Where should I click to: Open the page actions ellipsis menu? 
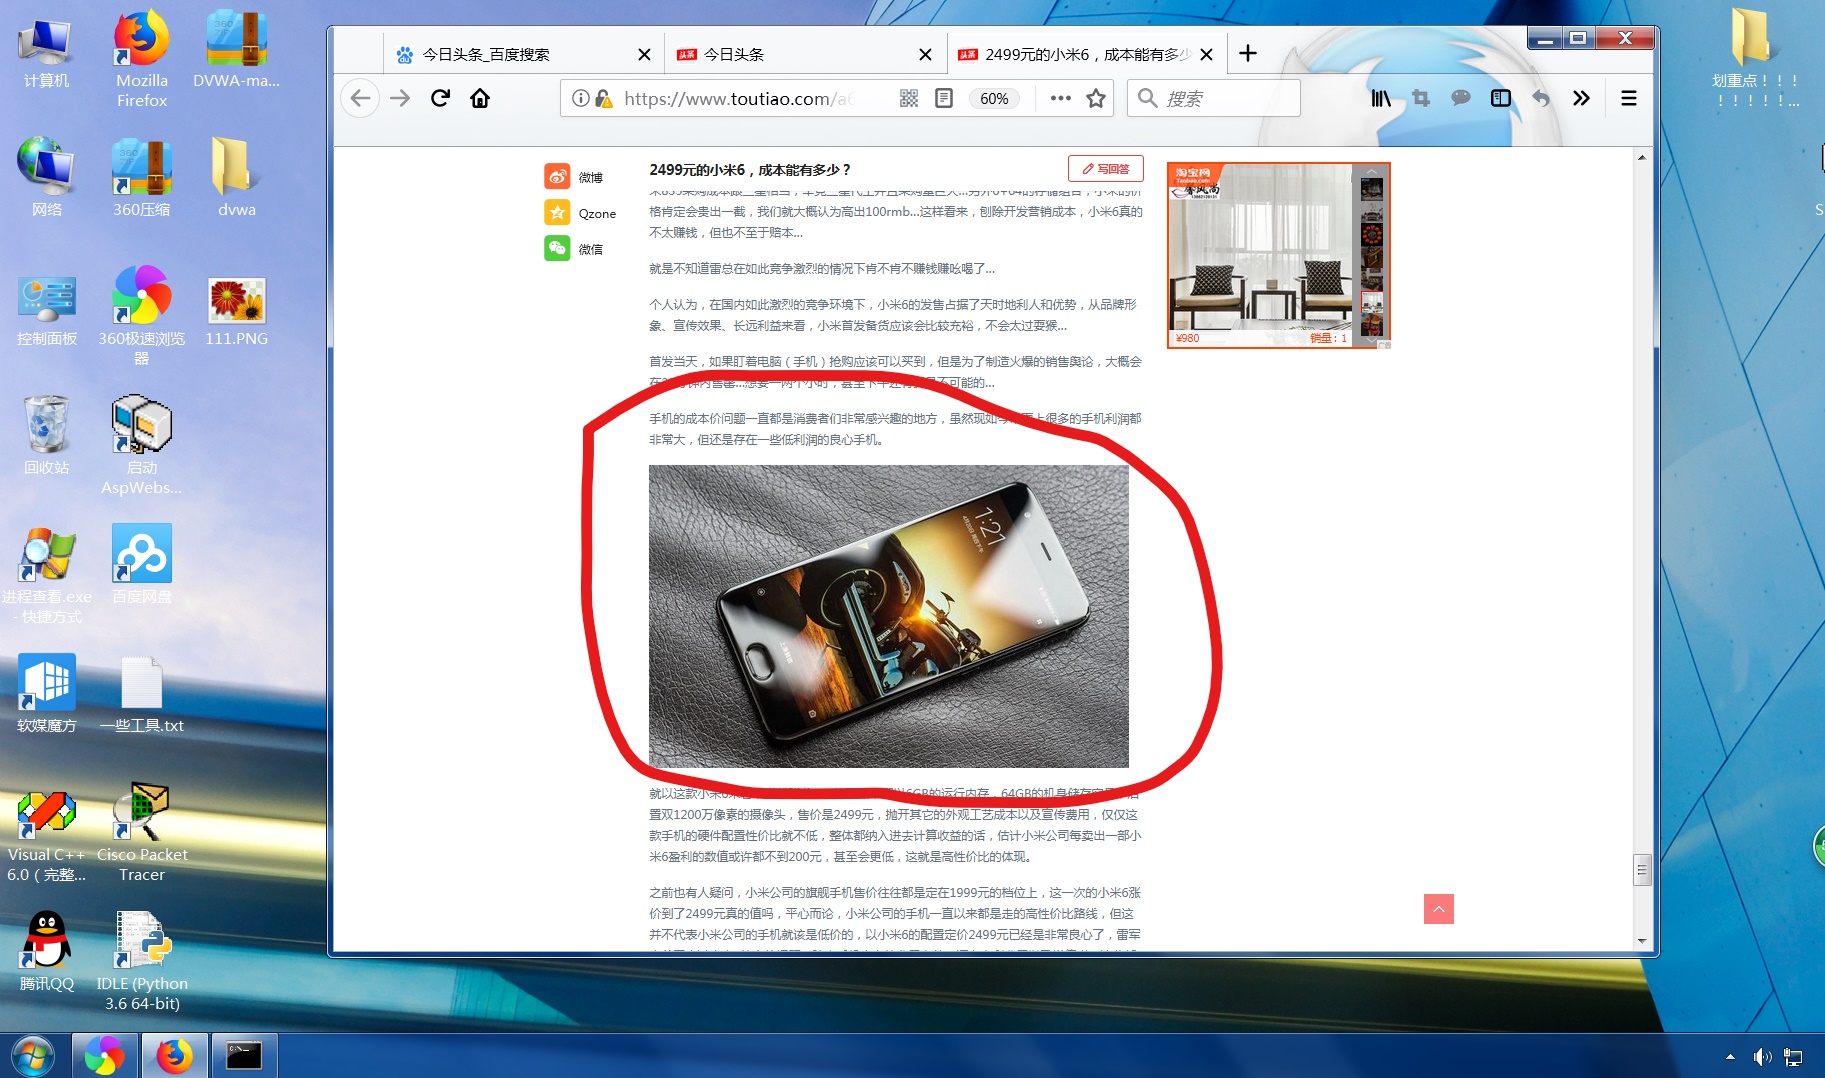pyautogui.click(x=1059, y=98)
